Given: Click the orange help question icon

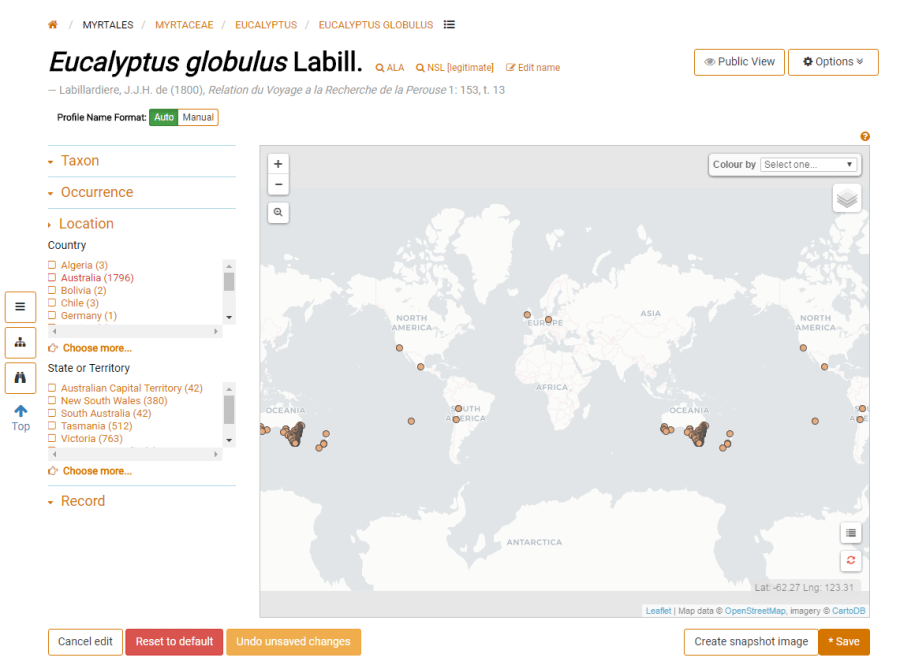Looking at the screenshot, I should (x=865, y=137).
